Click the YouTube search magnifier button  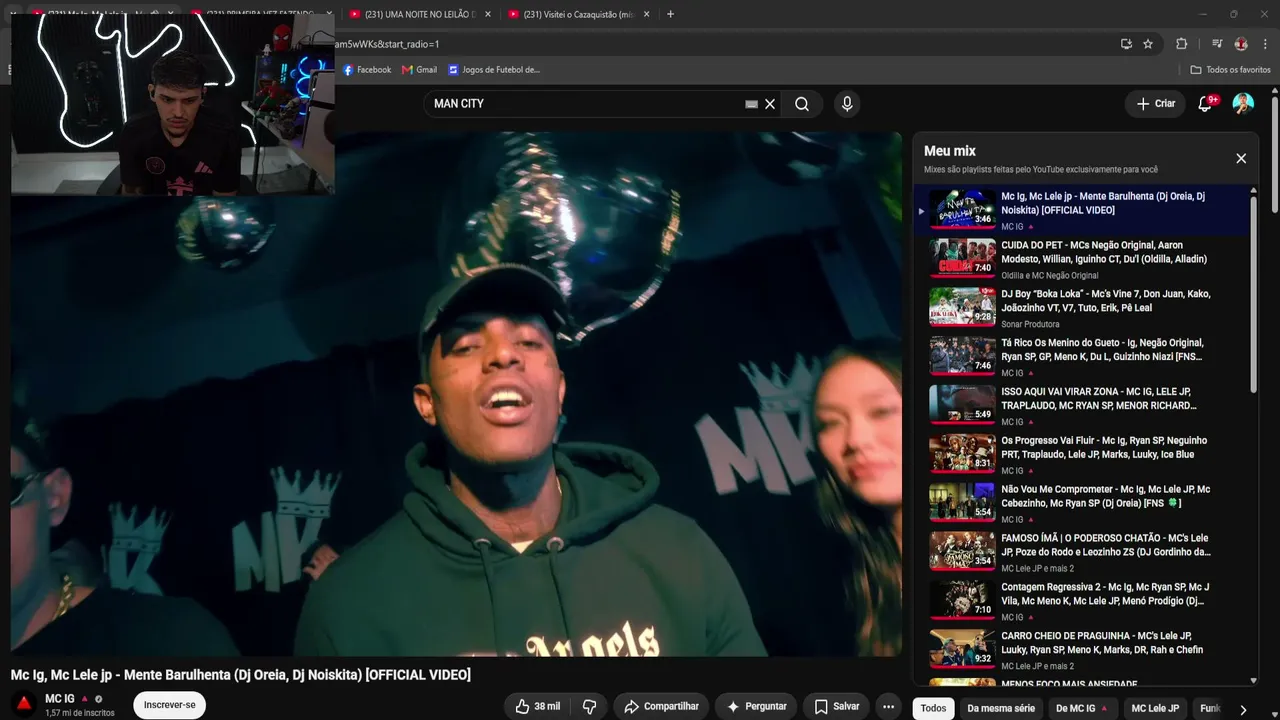(x=802, y=104)
